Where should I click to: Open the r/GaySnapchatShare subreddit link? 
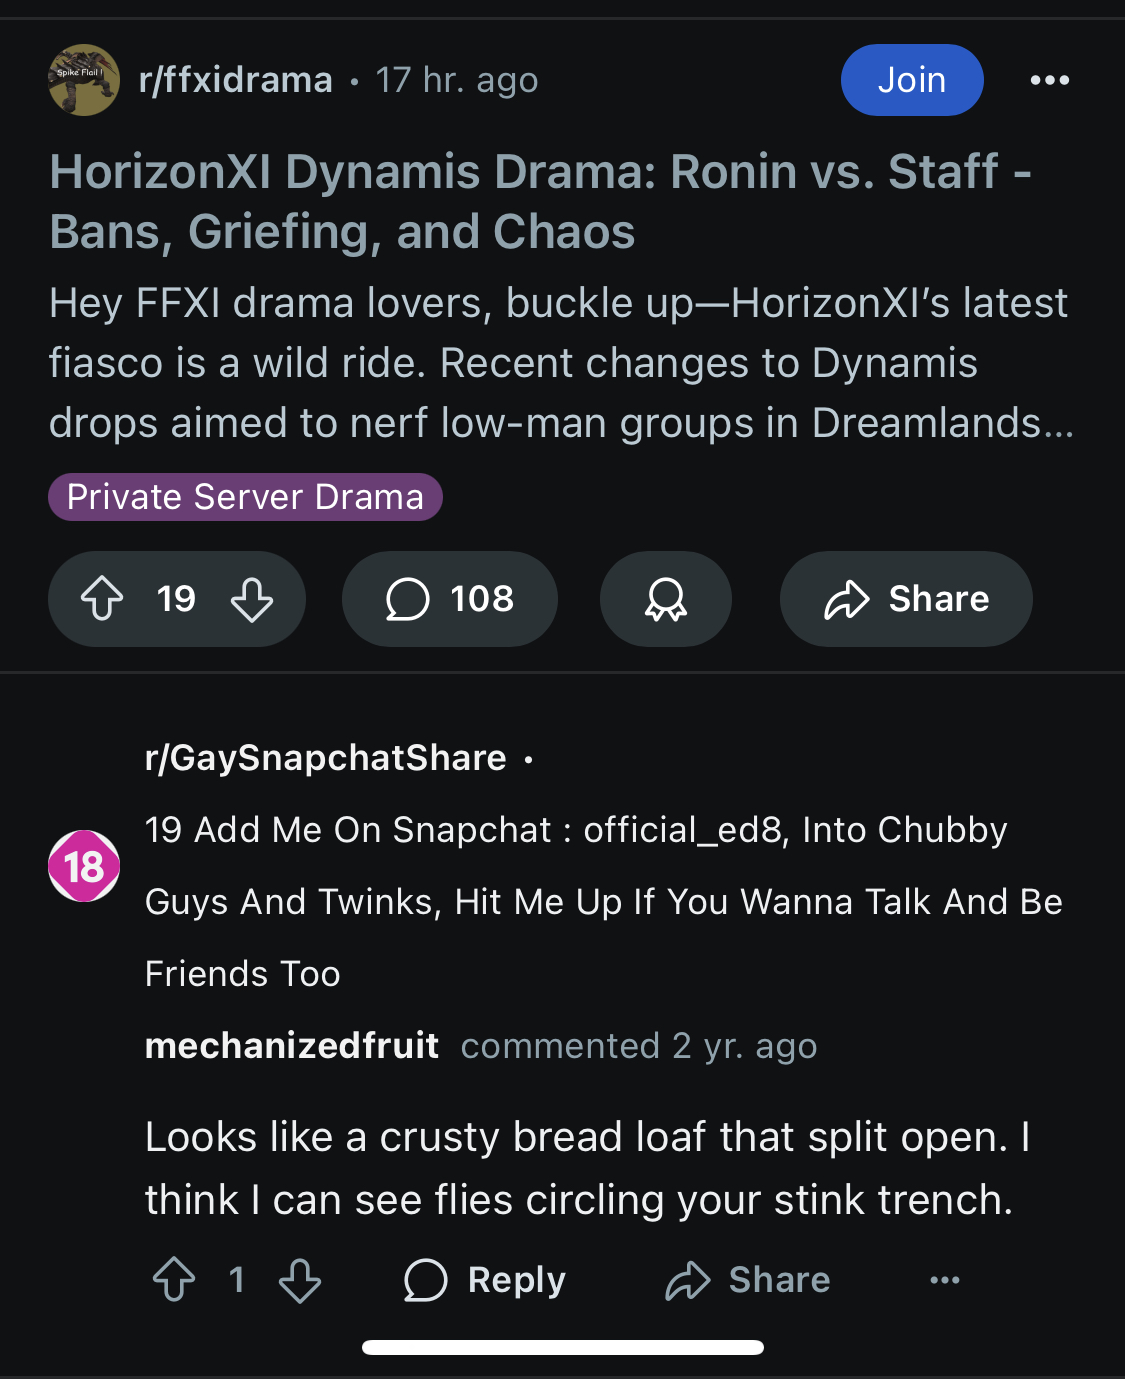[x=326, y=758]
